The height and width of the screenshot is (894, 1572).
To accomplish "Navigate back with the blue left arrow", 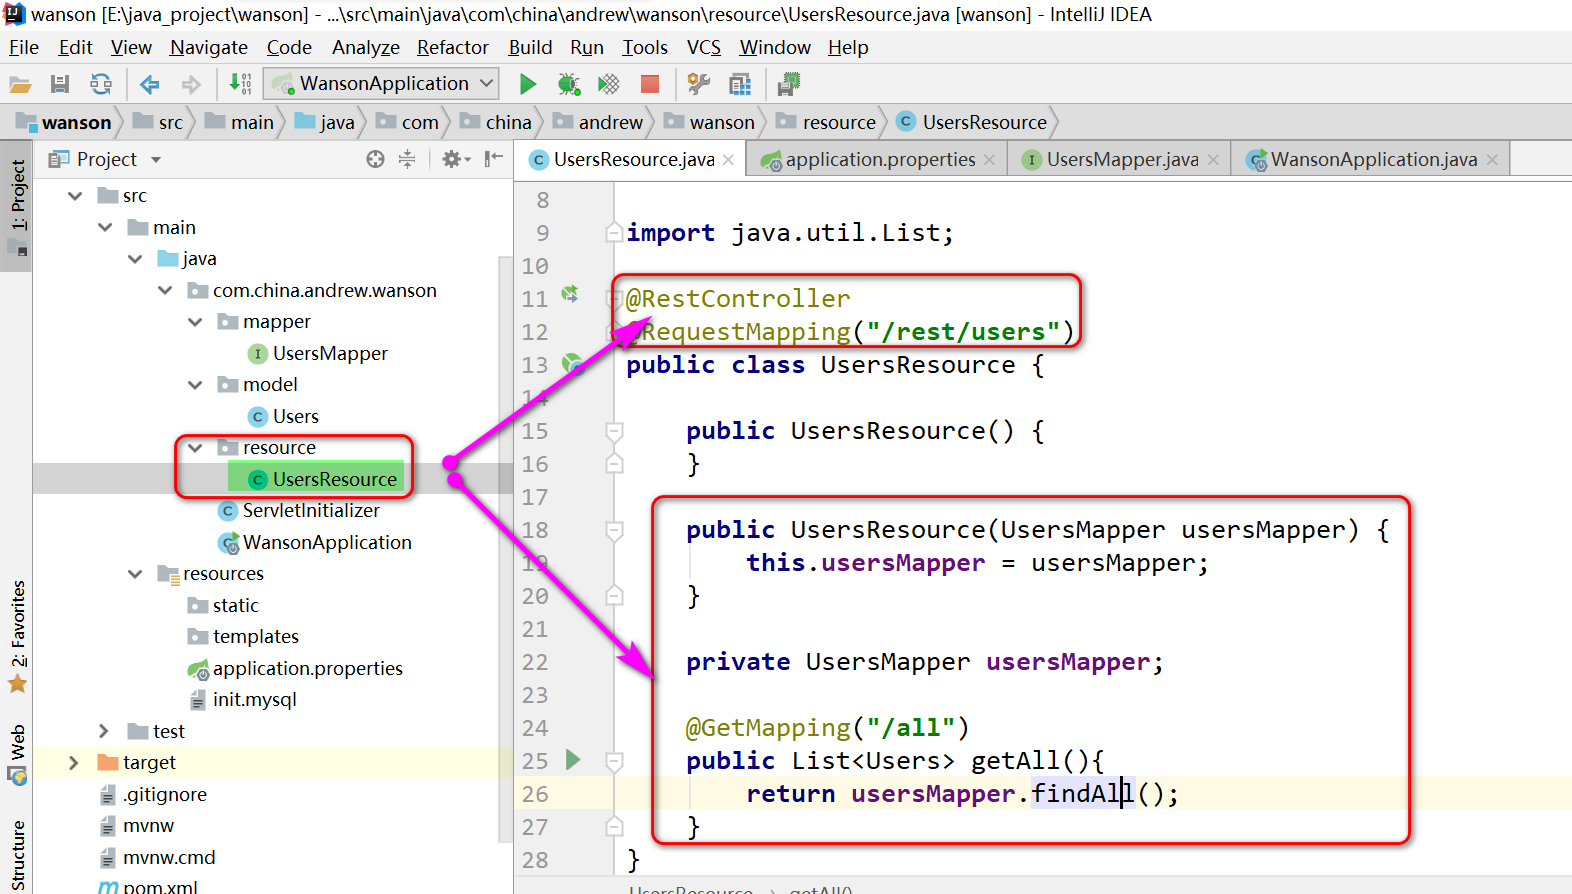I will click(x=150, y=85).
